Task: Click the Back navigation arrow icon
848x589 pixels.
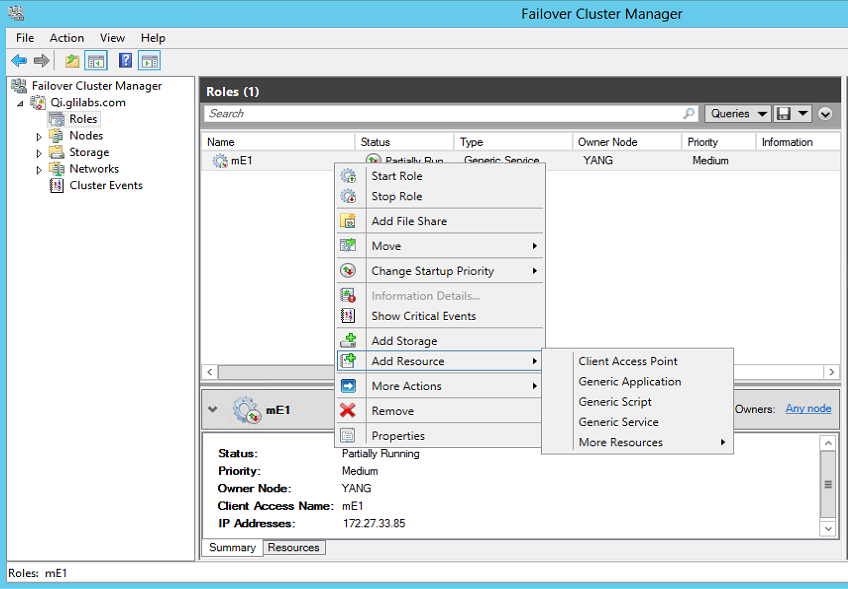Action: tap(19, 60)
